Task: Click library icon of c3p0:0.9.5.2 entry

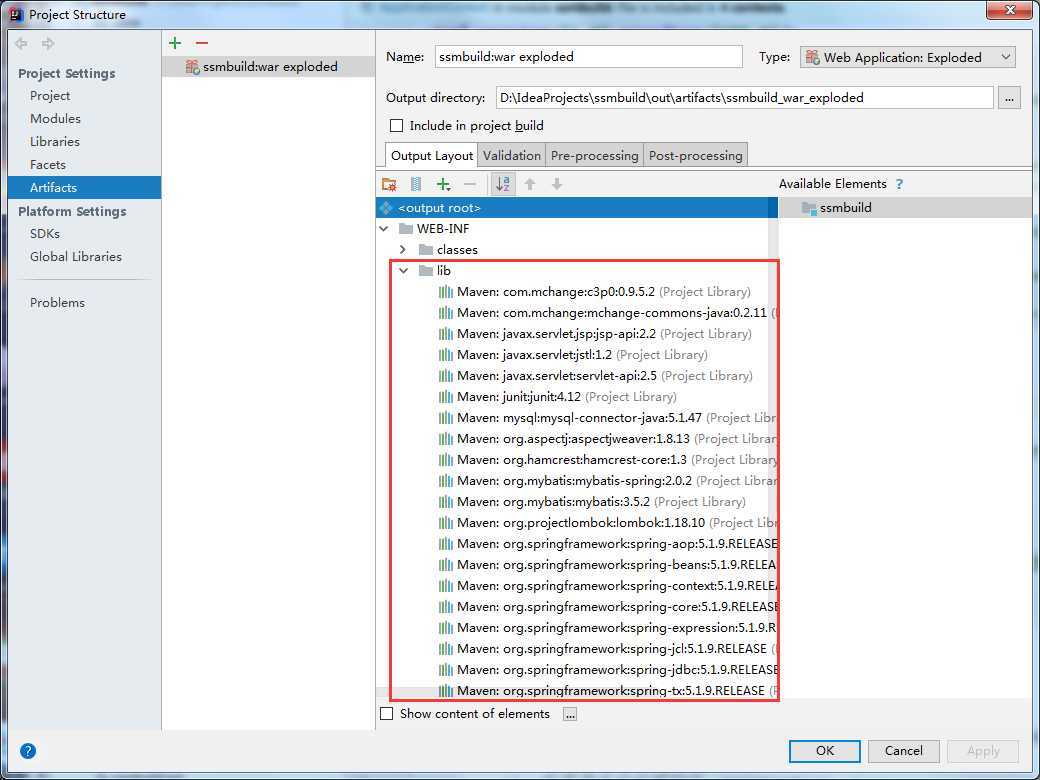Action: tap(446, 292)
